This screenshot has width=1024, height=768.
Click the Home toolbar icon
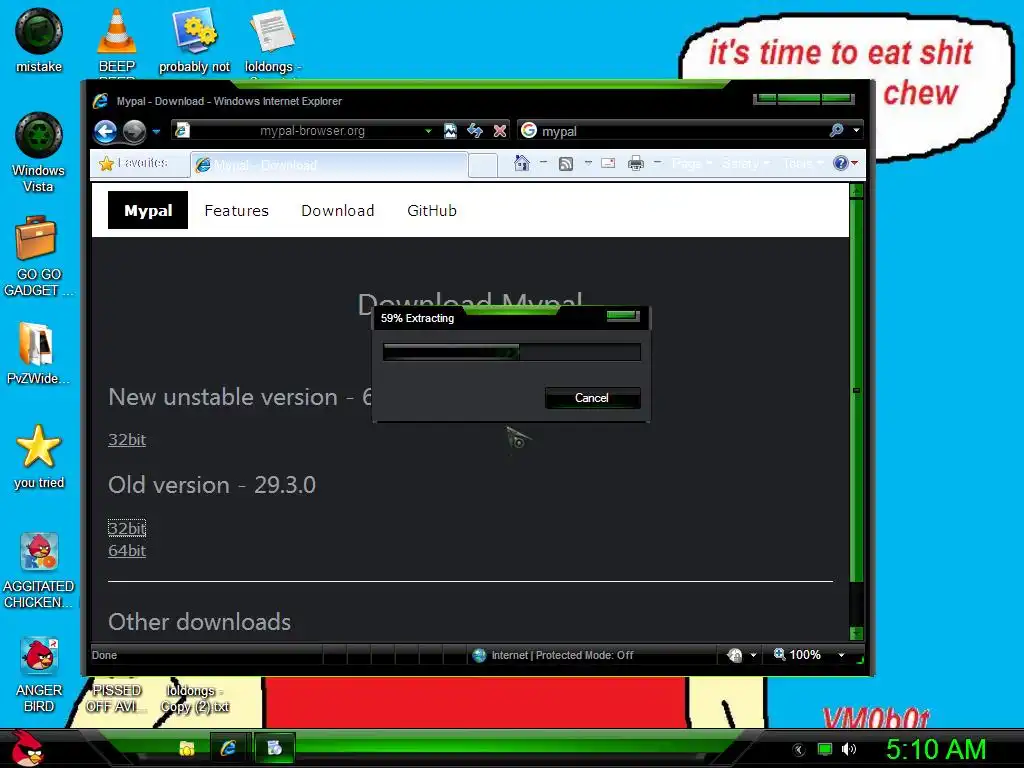(522, 163)
